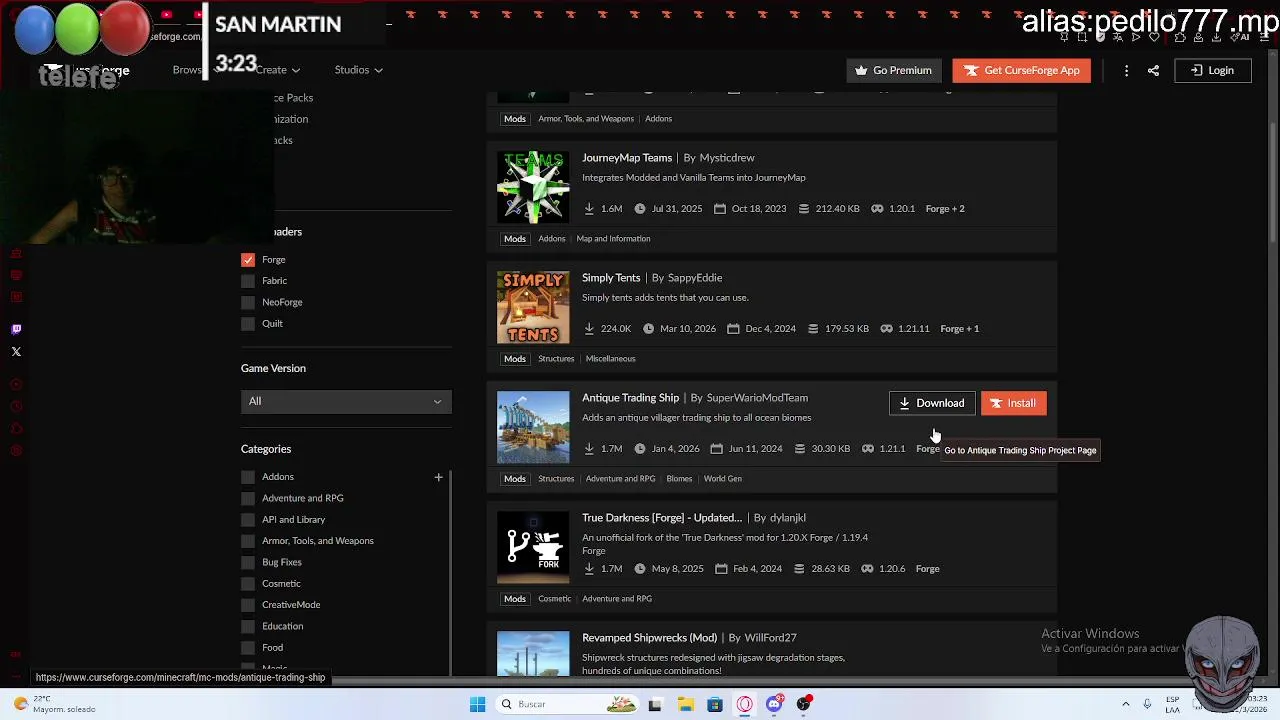Check the Adventure and RPG category checkbox
Screen dimensions: 1280x720
pos(248,498)
